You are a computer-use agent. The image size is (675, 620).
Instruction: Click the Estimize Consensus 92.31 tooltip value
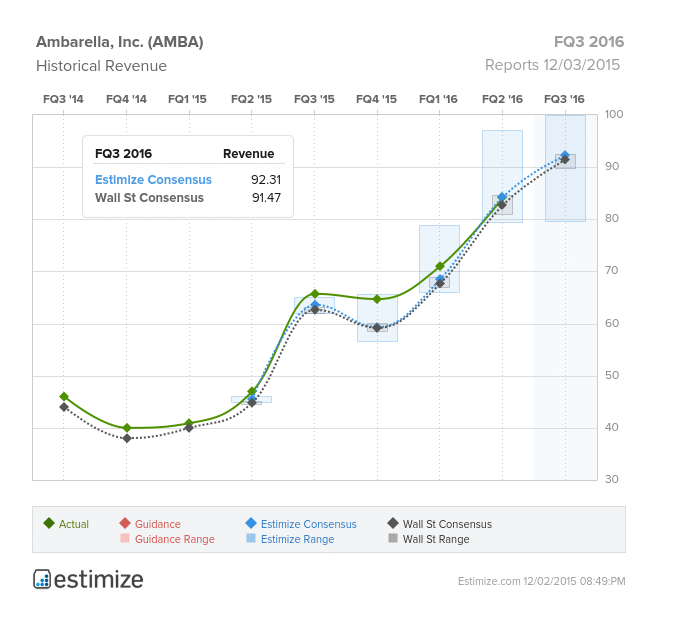[x=266, y=180]
